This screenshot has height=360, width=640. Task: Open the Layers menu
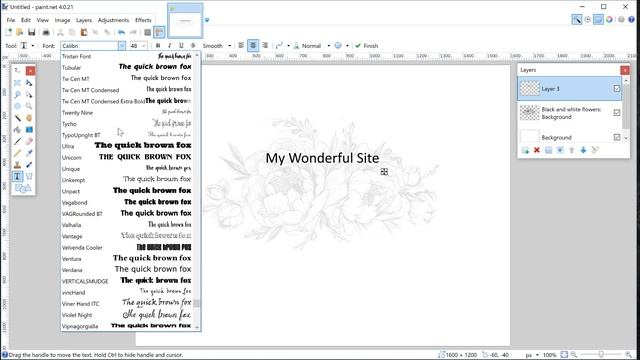(x=84, y=20)
